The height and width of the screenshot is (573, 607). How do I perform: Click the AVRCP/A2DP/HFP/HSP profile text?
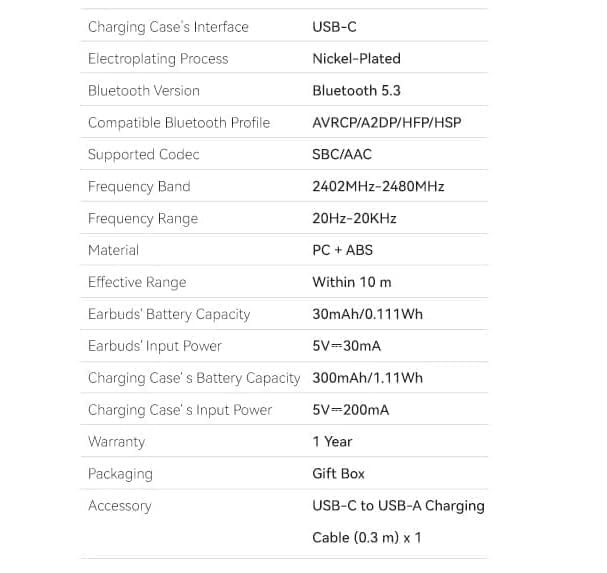(x=387, y=123)
